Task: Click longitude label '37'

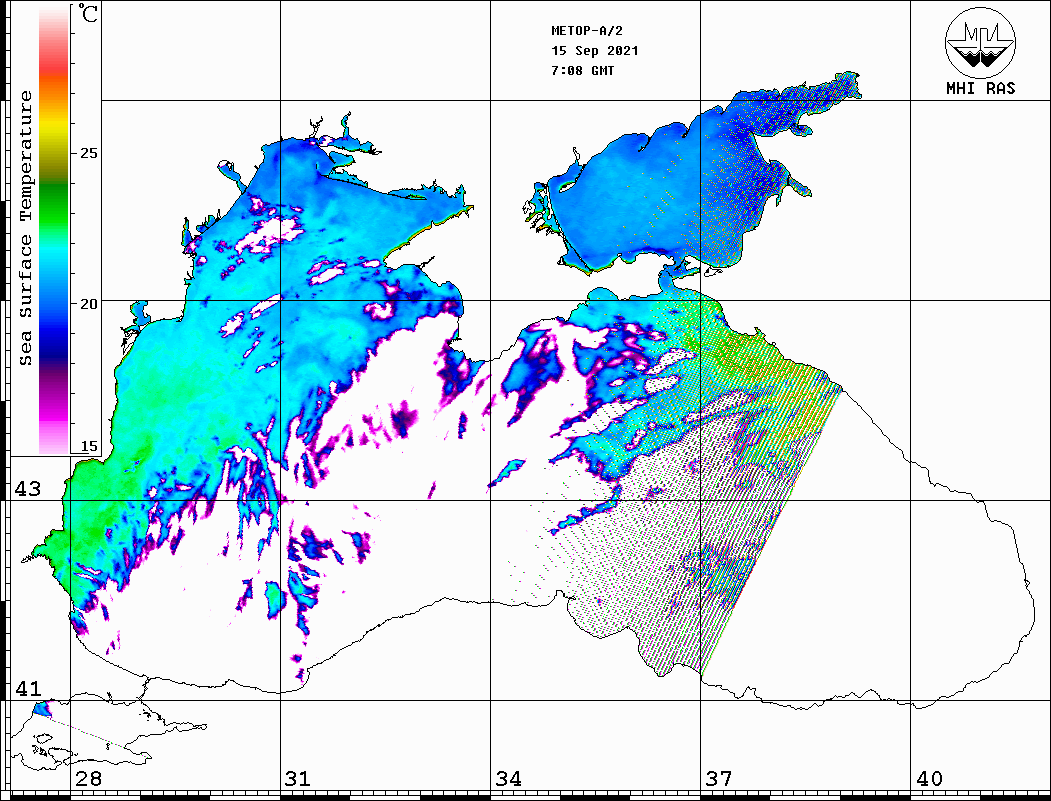Action: coord(719,779)
